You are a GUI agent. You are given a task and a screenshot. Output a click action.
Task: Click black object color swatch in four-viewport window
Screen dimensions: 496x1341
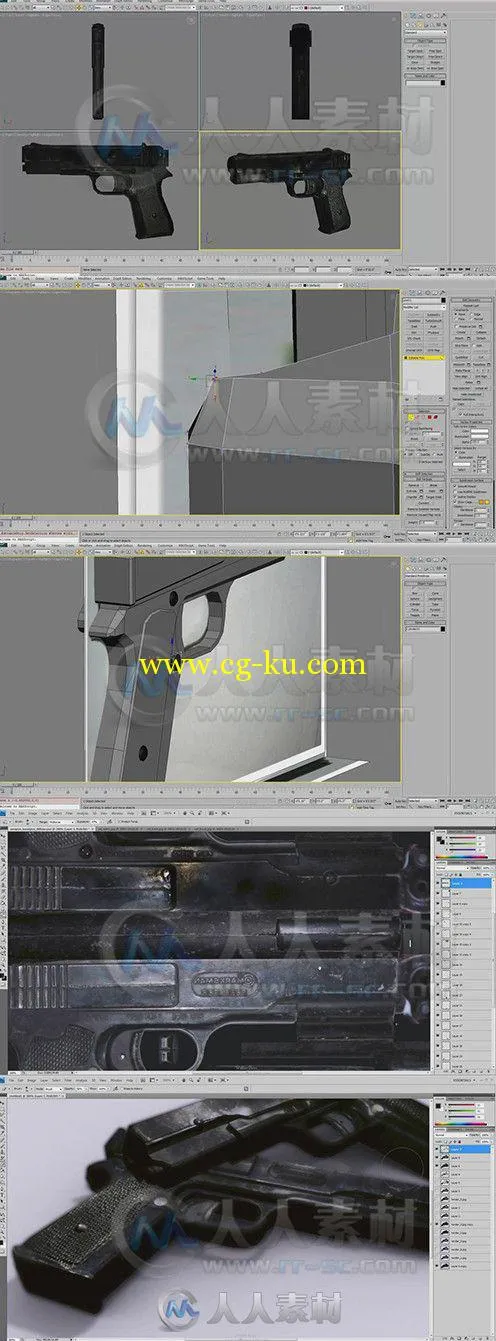coord(443,83)
